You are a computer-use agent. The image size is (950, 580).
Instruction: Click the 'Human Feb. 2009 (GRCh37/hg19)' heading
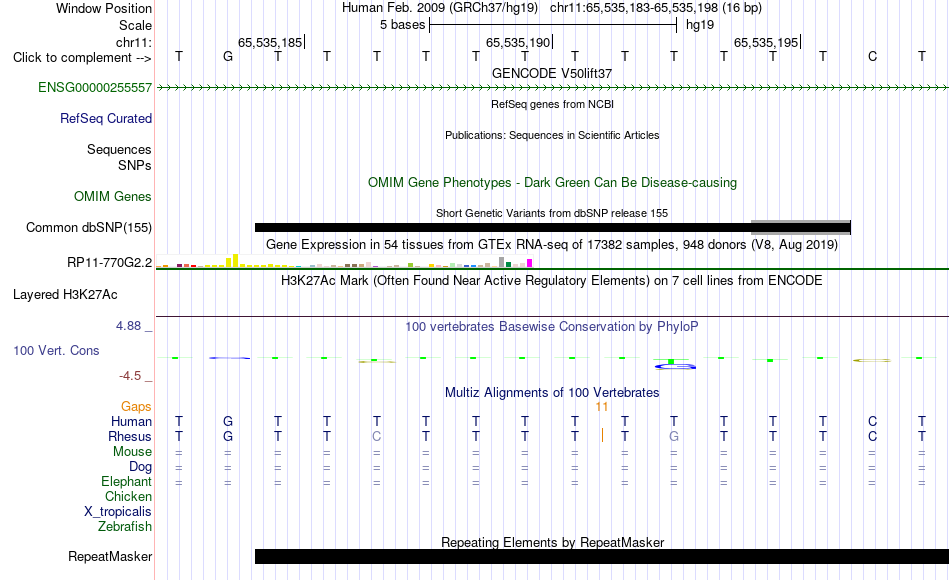[440, 8]
